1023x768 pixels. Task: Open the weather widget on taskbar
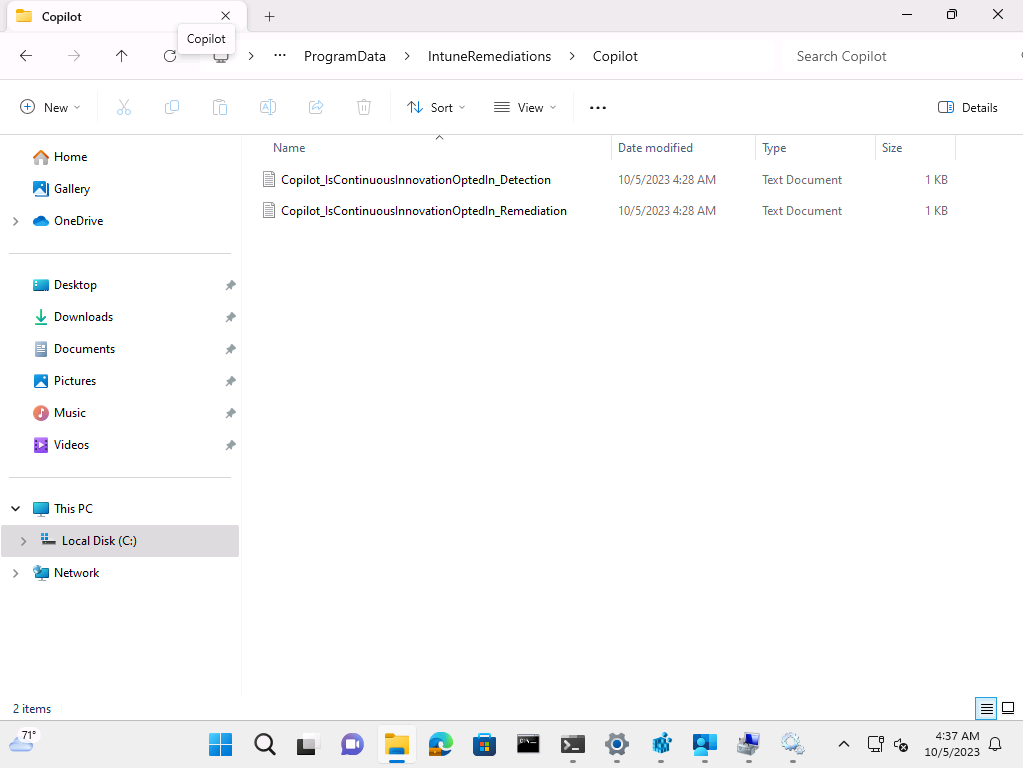pyautogui.click(x=23, y=743)
